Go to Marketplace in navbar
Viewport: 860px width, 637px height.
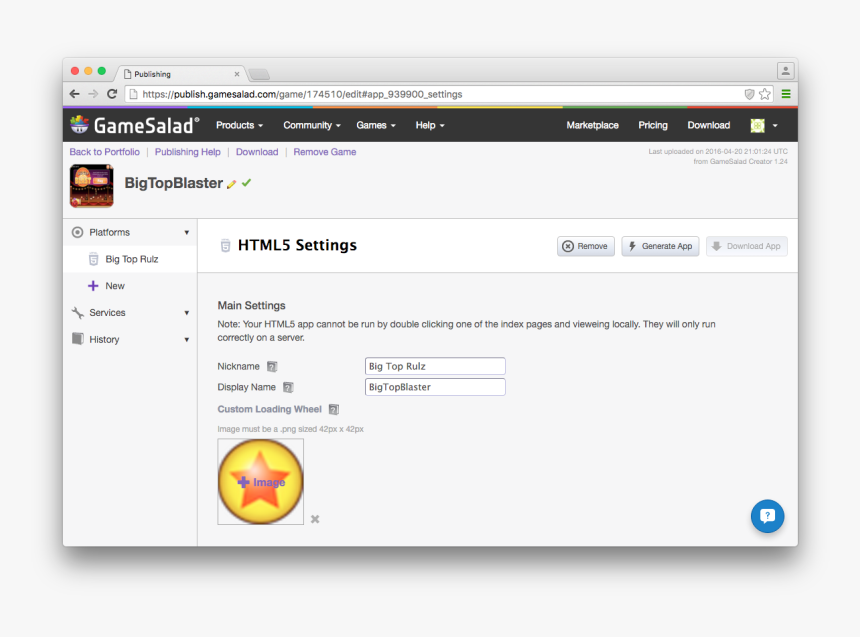(x=592, y=126)
